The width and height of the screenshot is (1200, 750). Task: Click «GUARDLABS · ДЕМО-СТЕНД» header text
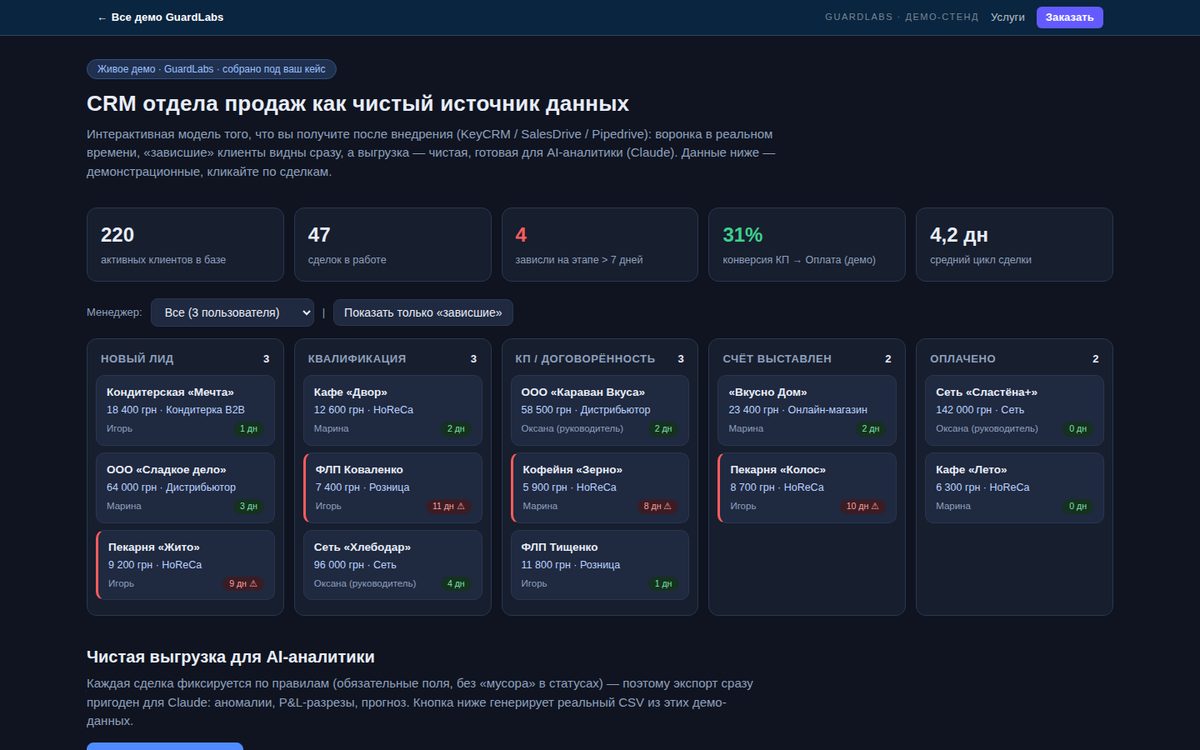pos(901,17)
